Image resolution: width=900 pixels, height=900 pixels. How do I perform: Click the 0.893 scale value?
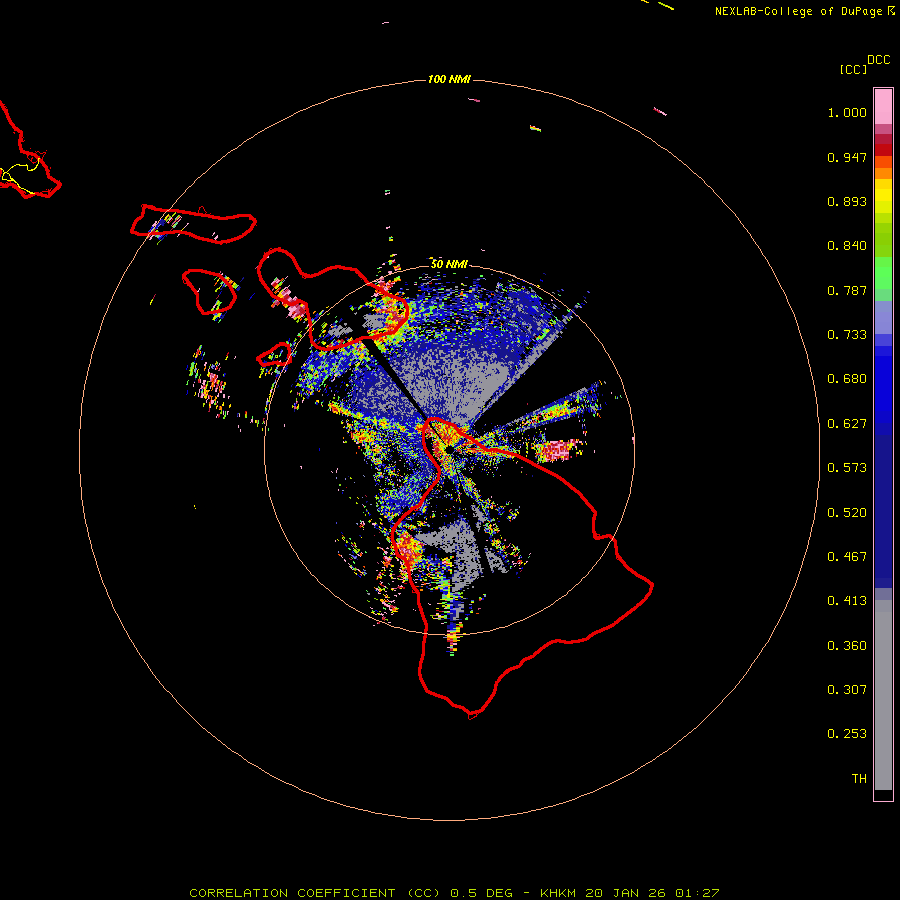[847, 201]
